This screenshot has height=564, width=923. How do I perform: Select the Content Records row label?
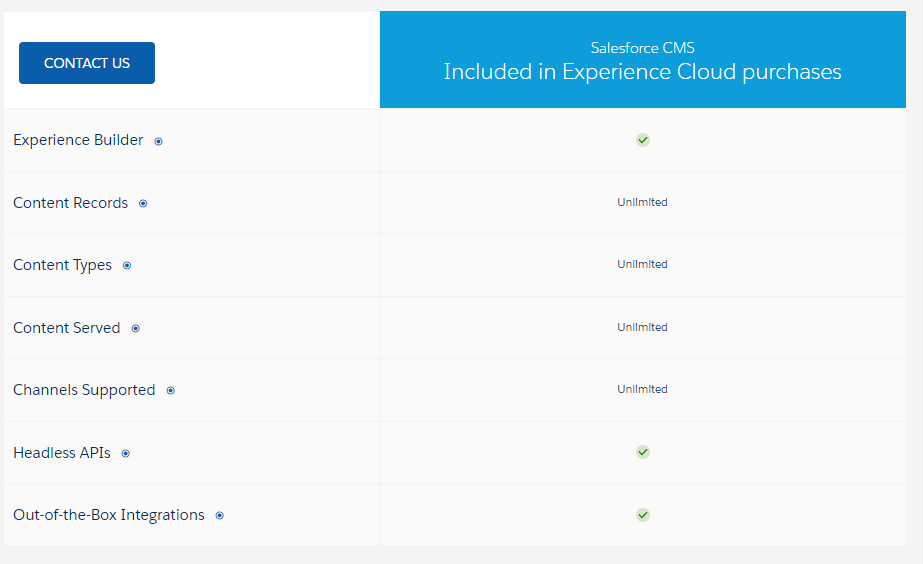71,203
